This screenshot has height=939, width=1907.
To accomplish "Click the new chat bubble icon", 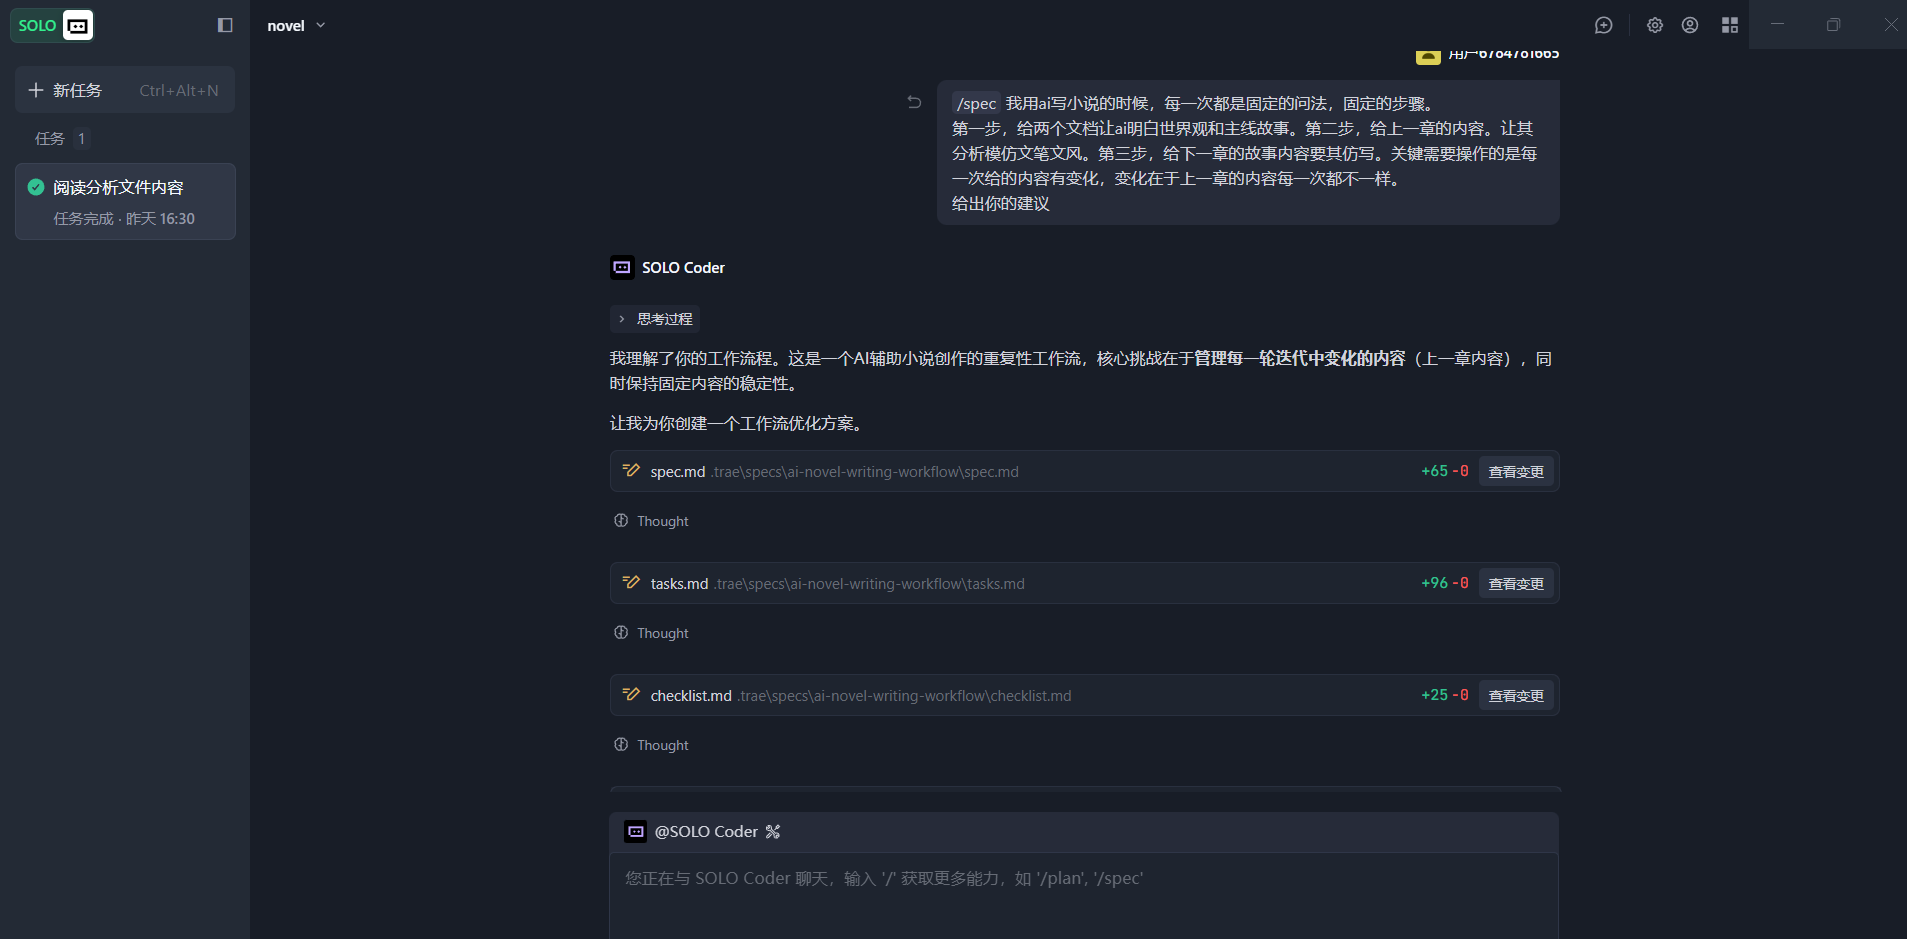I will 1603,25.
